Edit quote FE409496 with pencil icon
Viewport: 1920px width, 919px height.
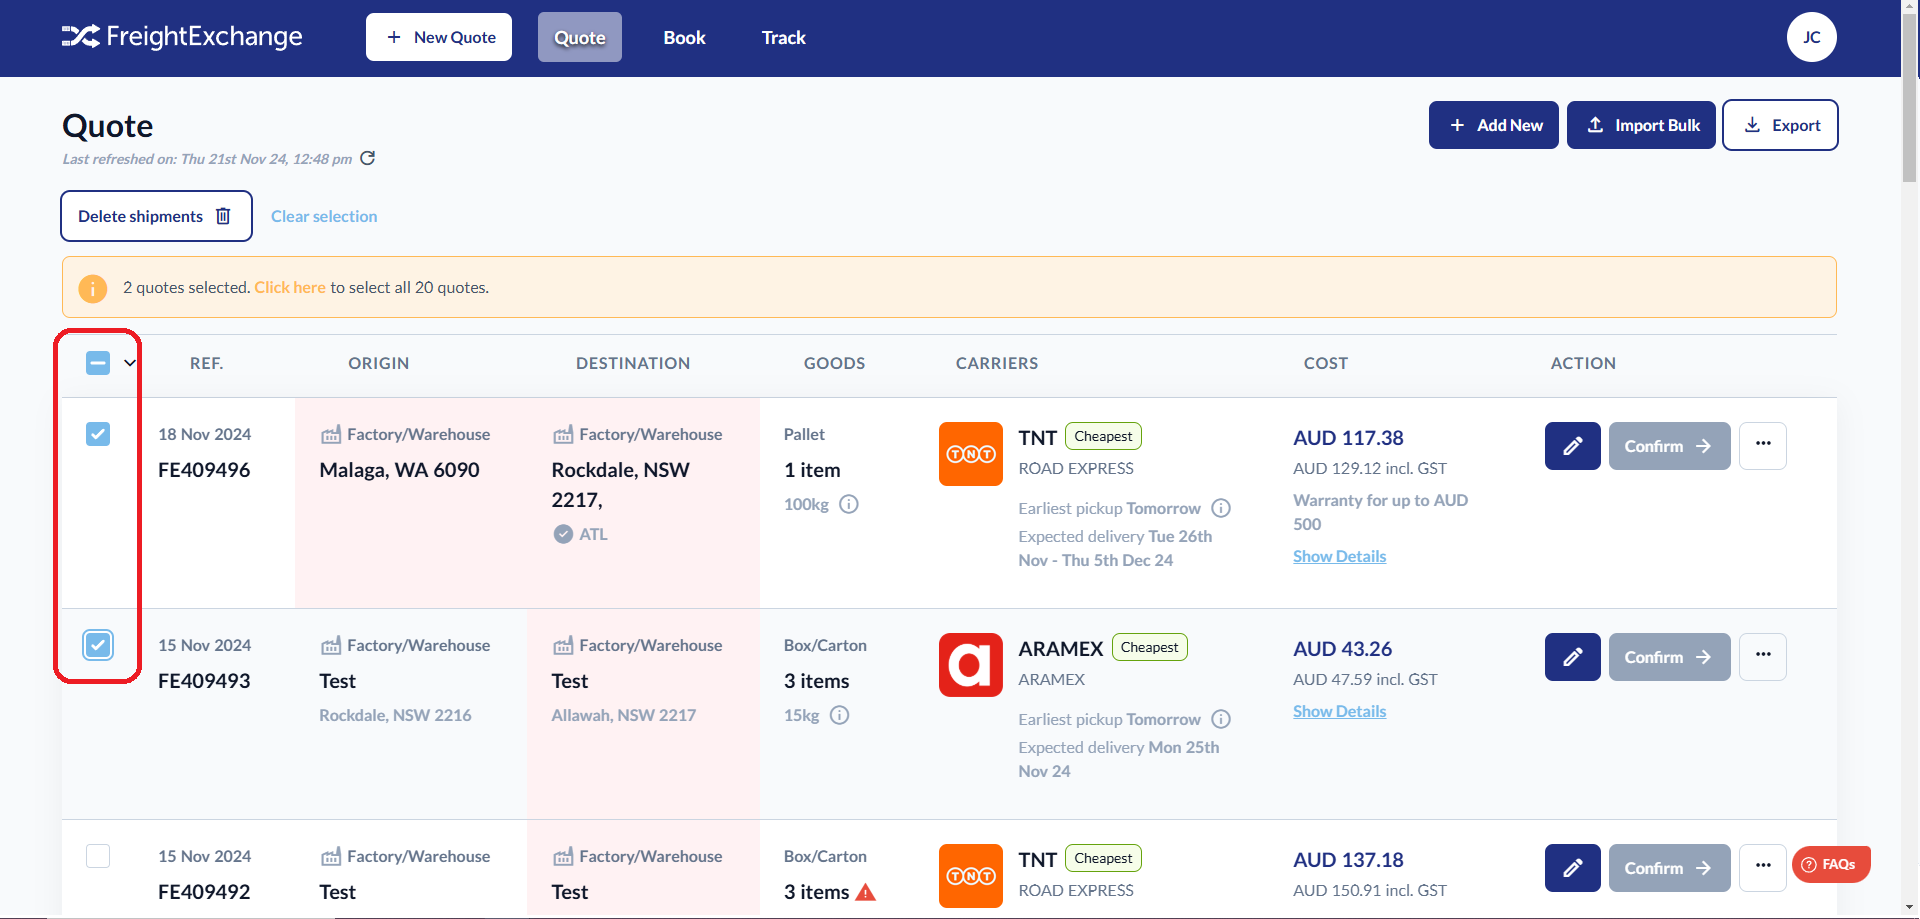(x=1573, y=446)
